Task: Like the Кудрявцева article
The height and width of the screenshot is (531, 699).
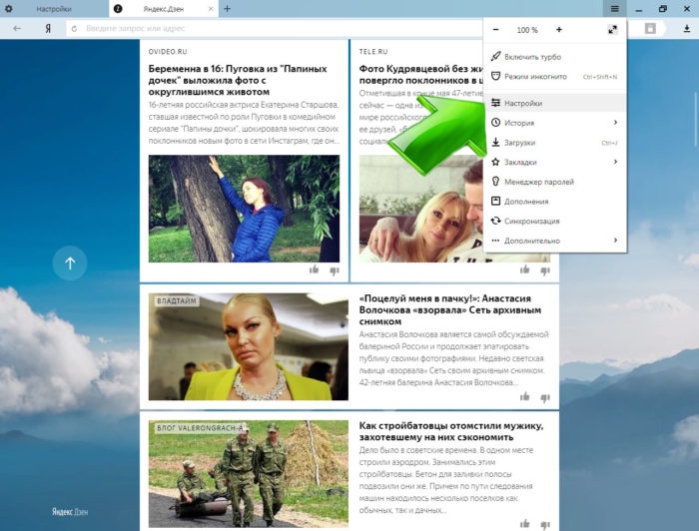Action: 525,269
